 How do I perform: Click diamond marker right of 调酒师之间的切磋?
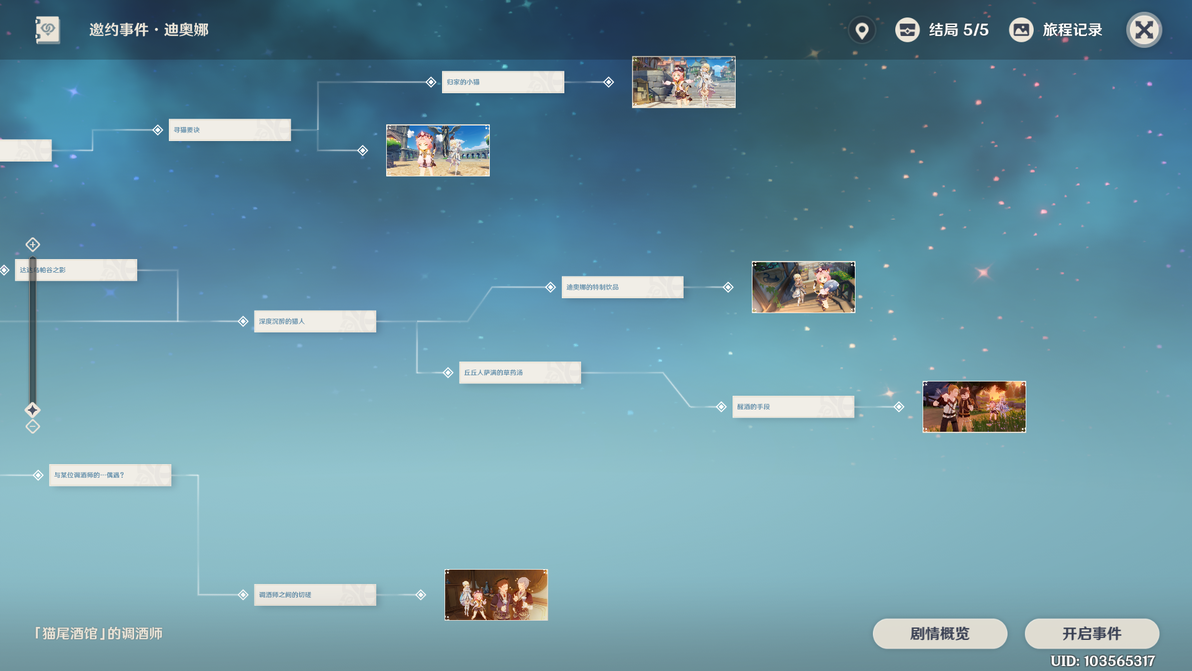(x=420, y=595)
